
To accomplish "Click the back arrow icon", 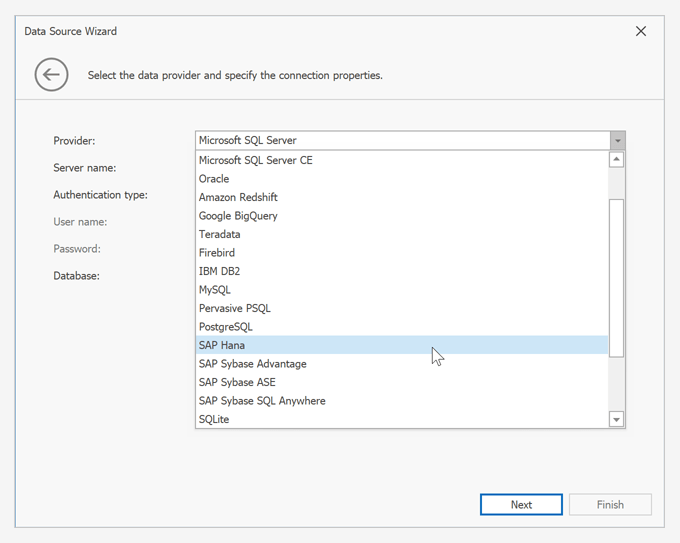I will click(x=51, y=74).
